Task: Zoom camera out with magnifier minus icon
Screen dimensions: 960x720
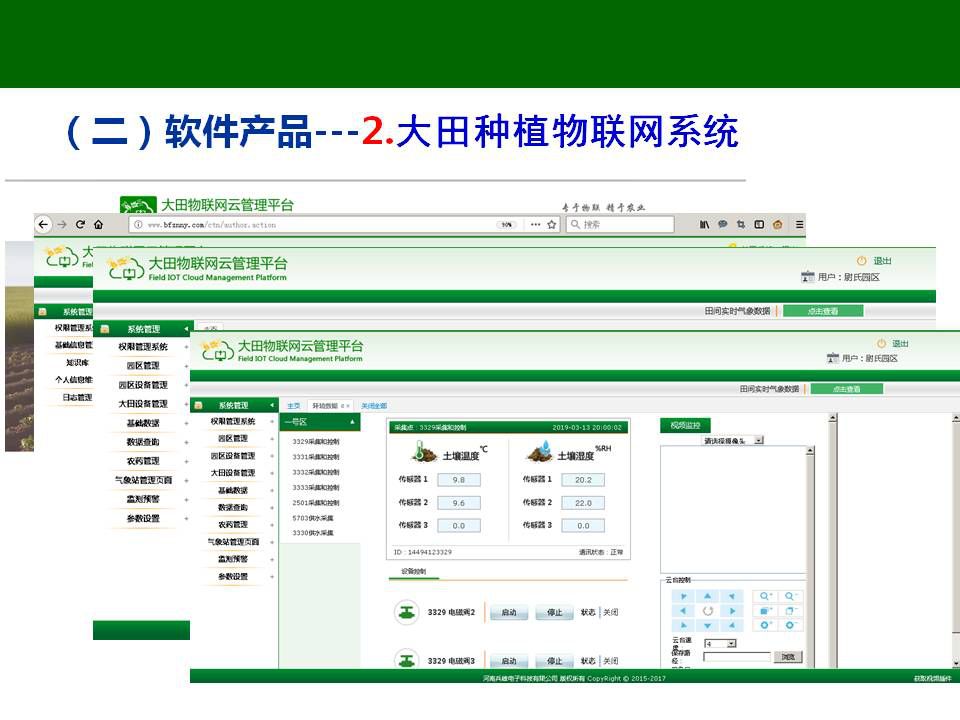Action: pyautogui.click(x=790, y=596)
